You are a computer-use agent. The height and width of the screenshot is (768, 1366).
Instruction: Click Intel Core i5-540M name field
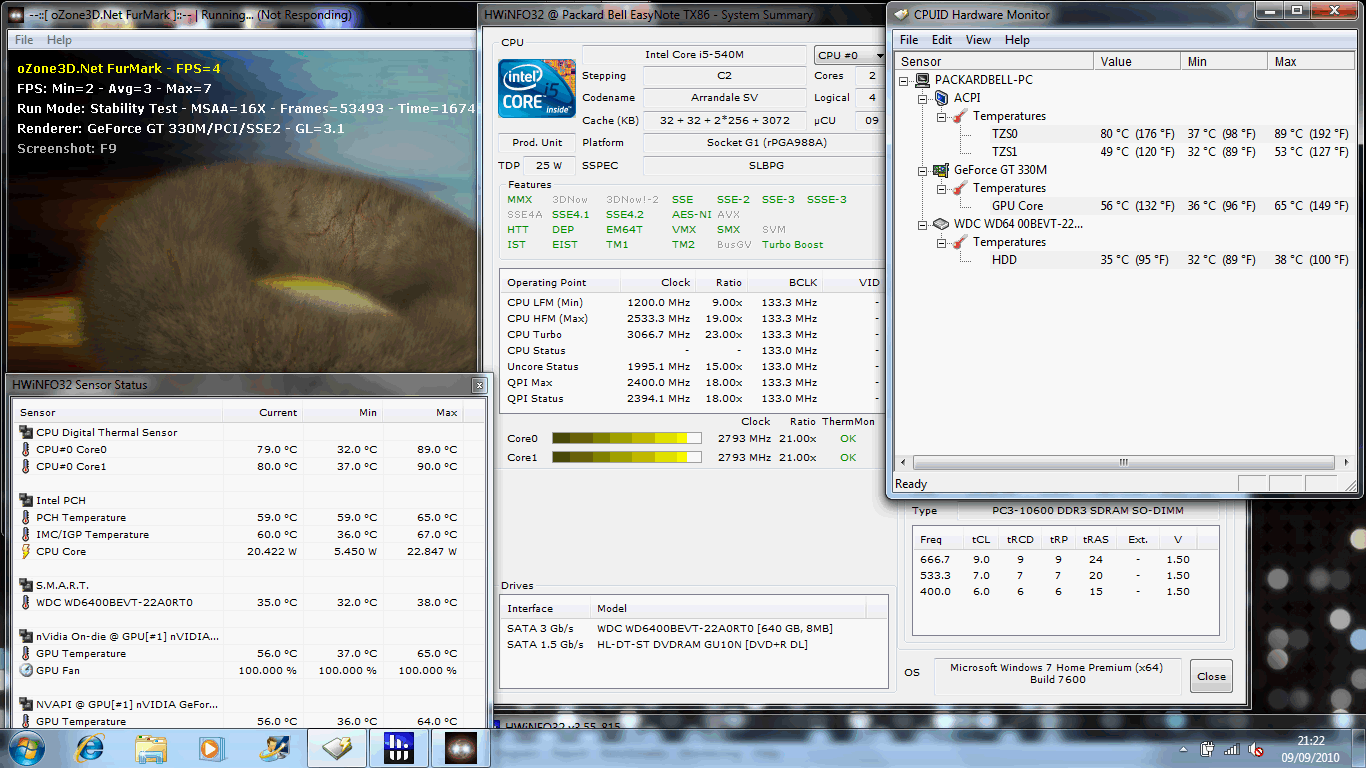pyautogui.click(x=694, y=54)
